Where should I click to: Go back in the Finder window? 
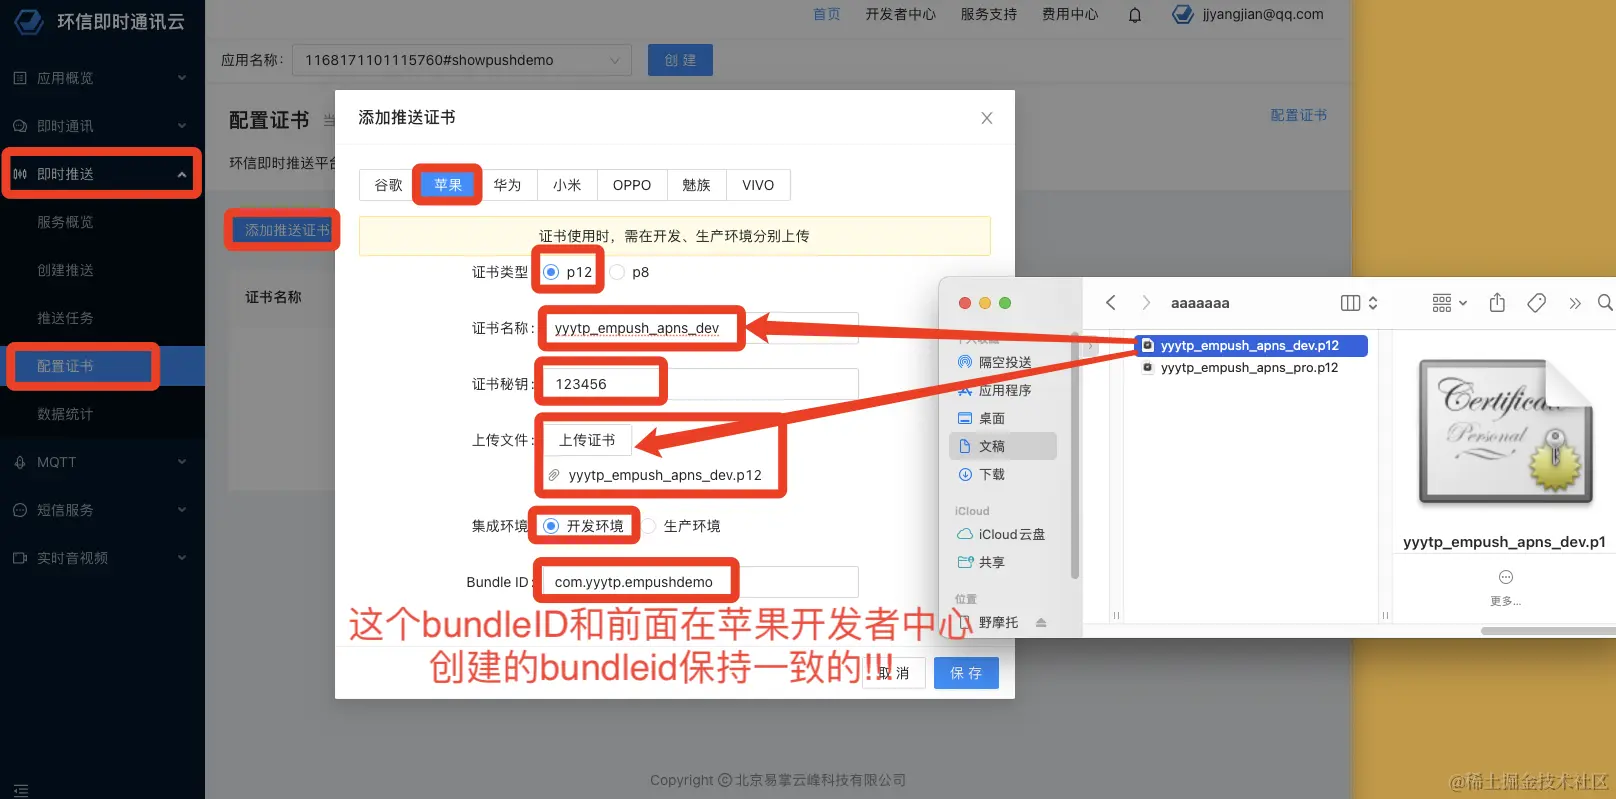[1111, 302]
